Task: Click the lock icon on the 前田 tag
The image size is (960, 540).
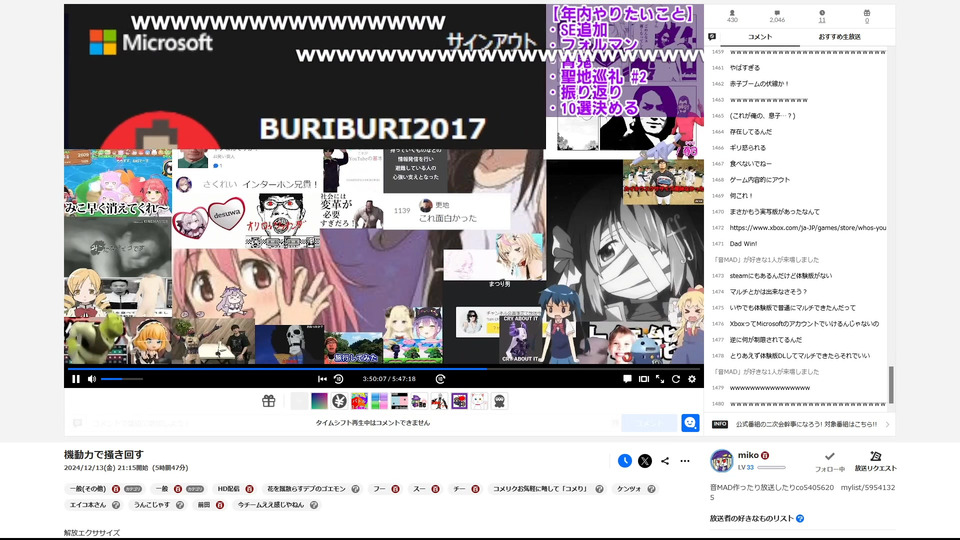Action: click(x=220, y=505)
